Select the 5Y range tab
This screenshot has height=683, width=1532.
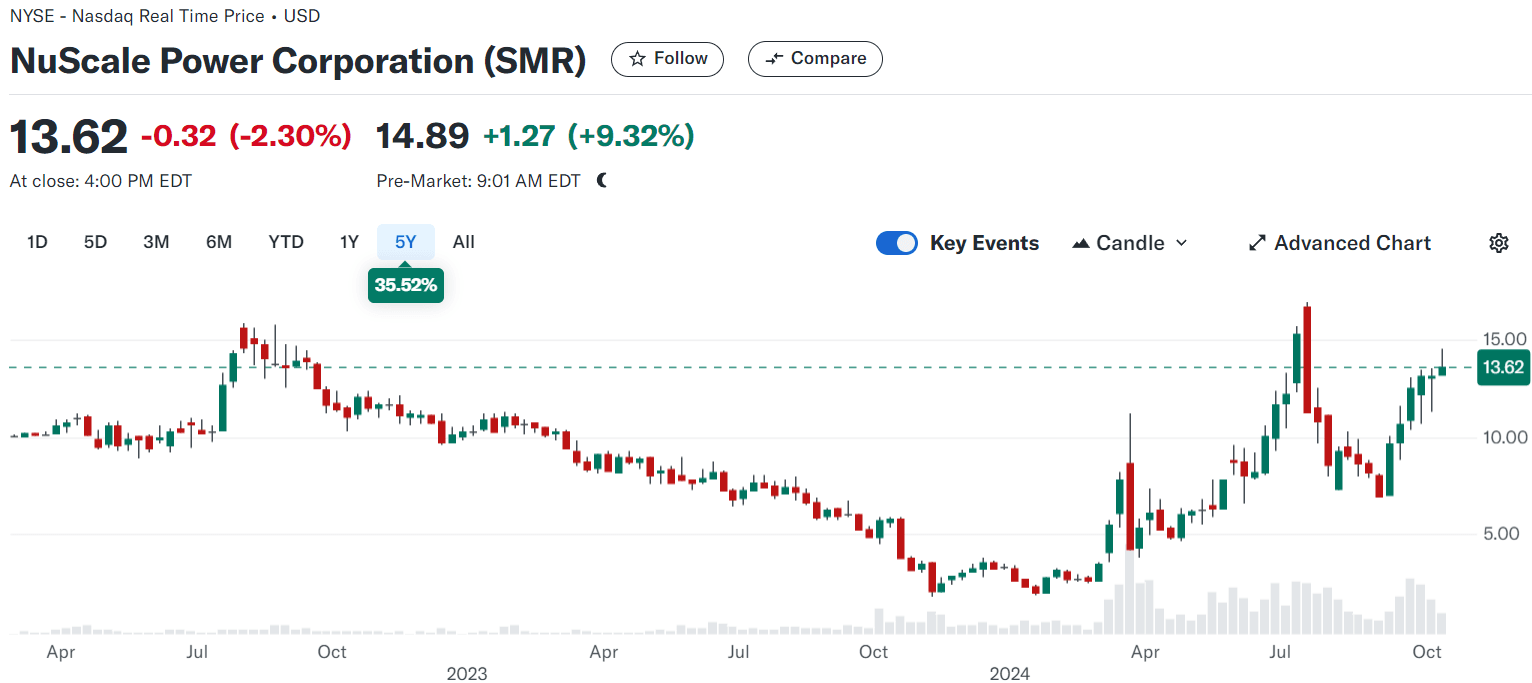coord(405,242)
